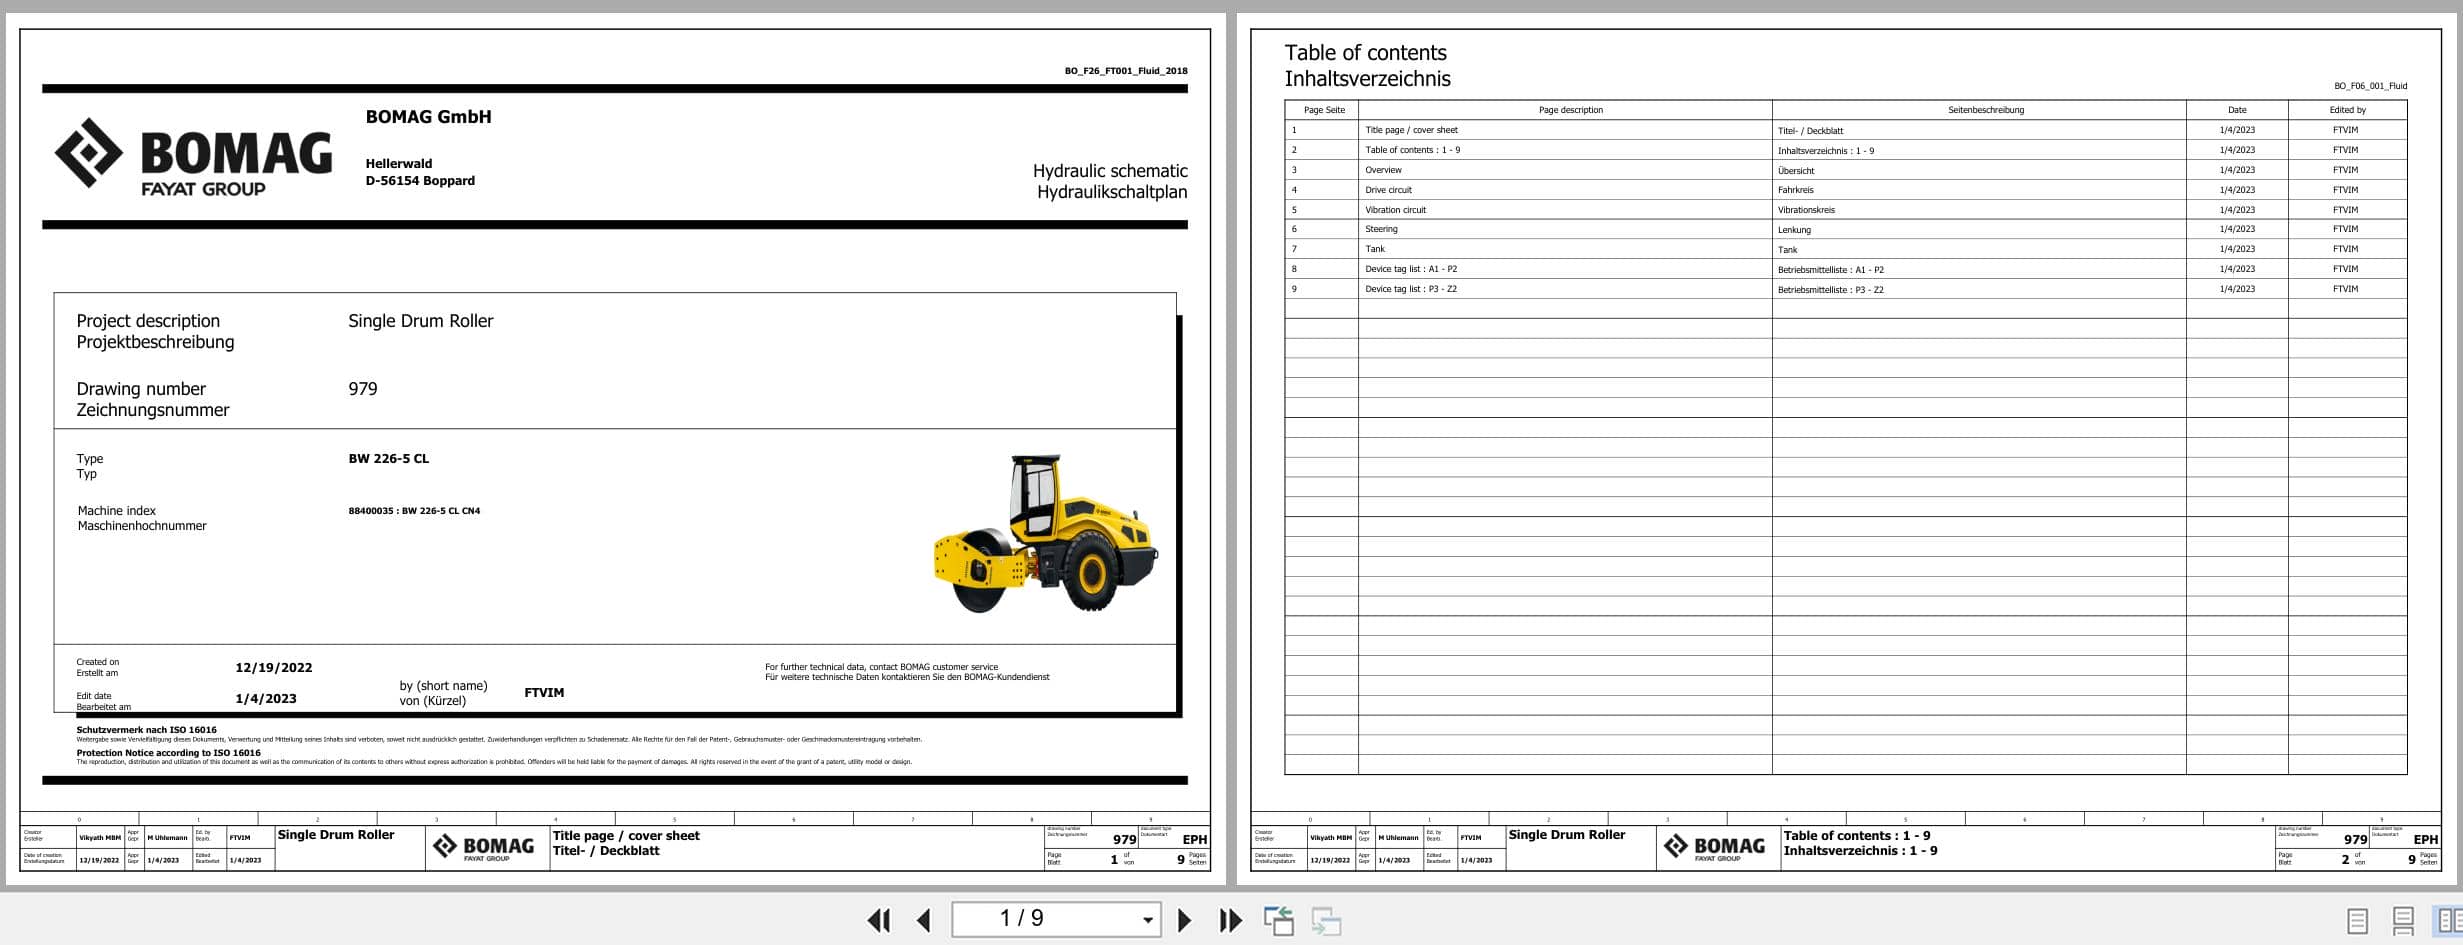The height and width of the screenshot is (945, 2463).
Task: Click German description 'Vibrationskreis'
Action: [1806, 210]
